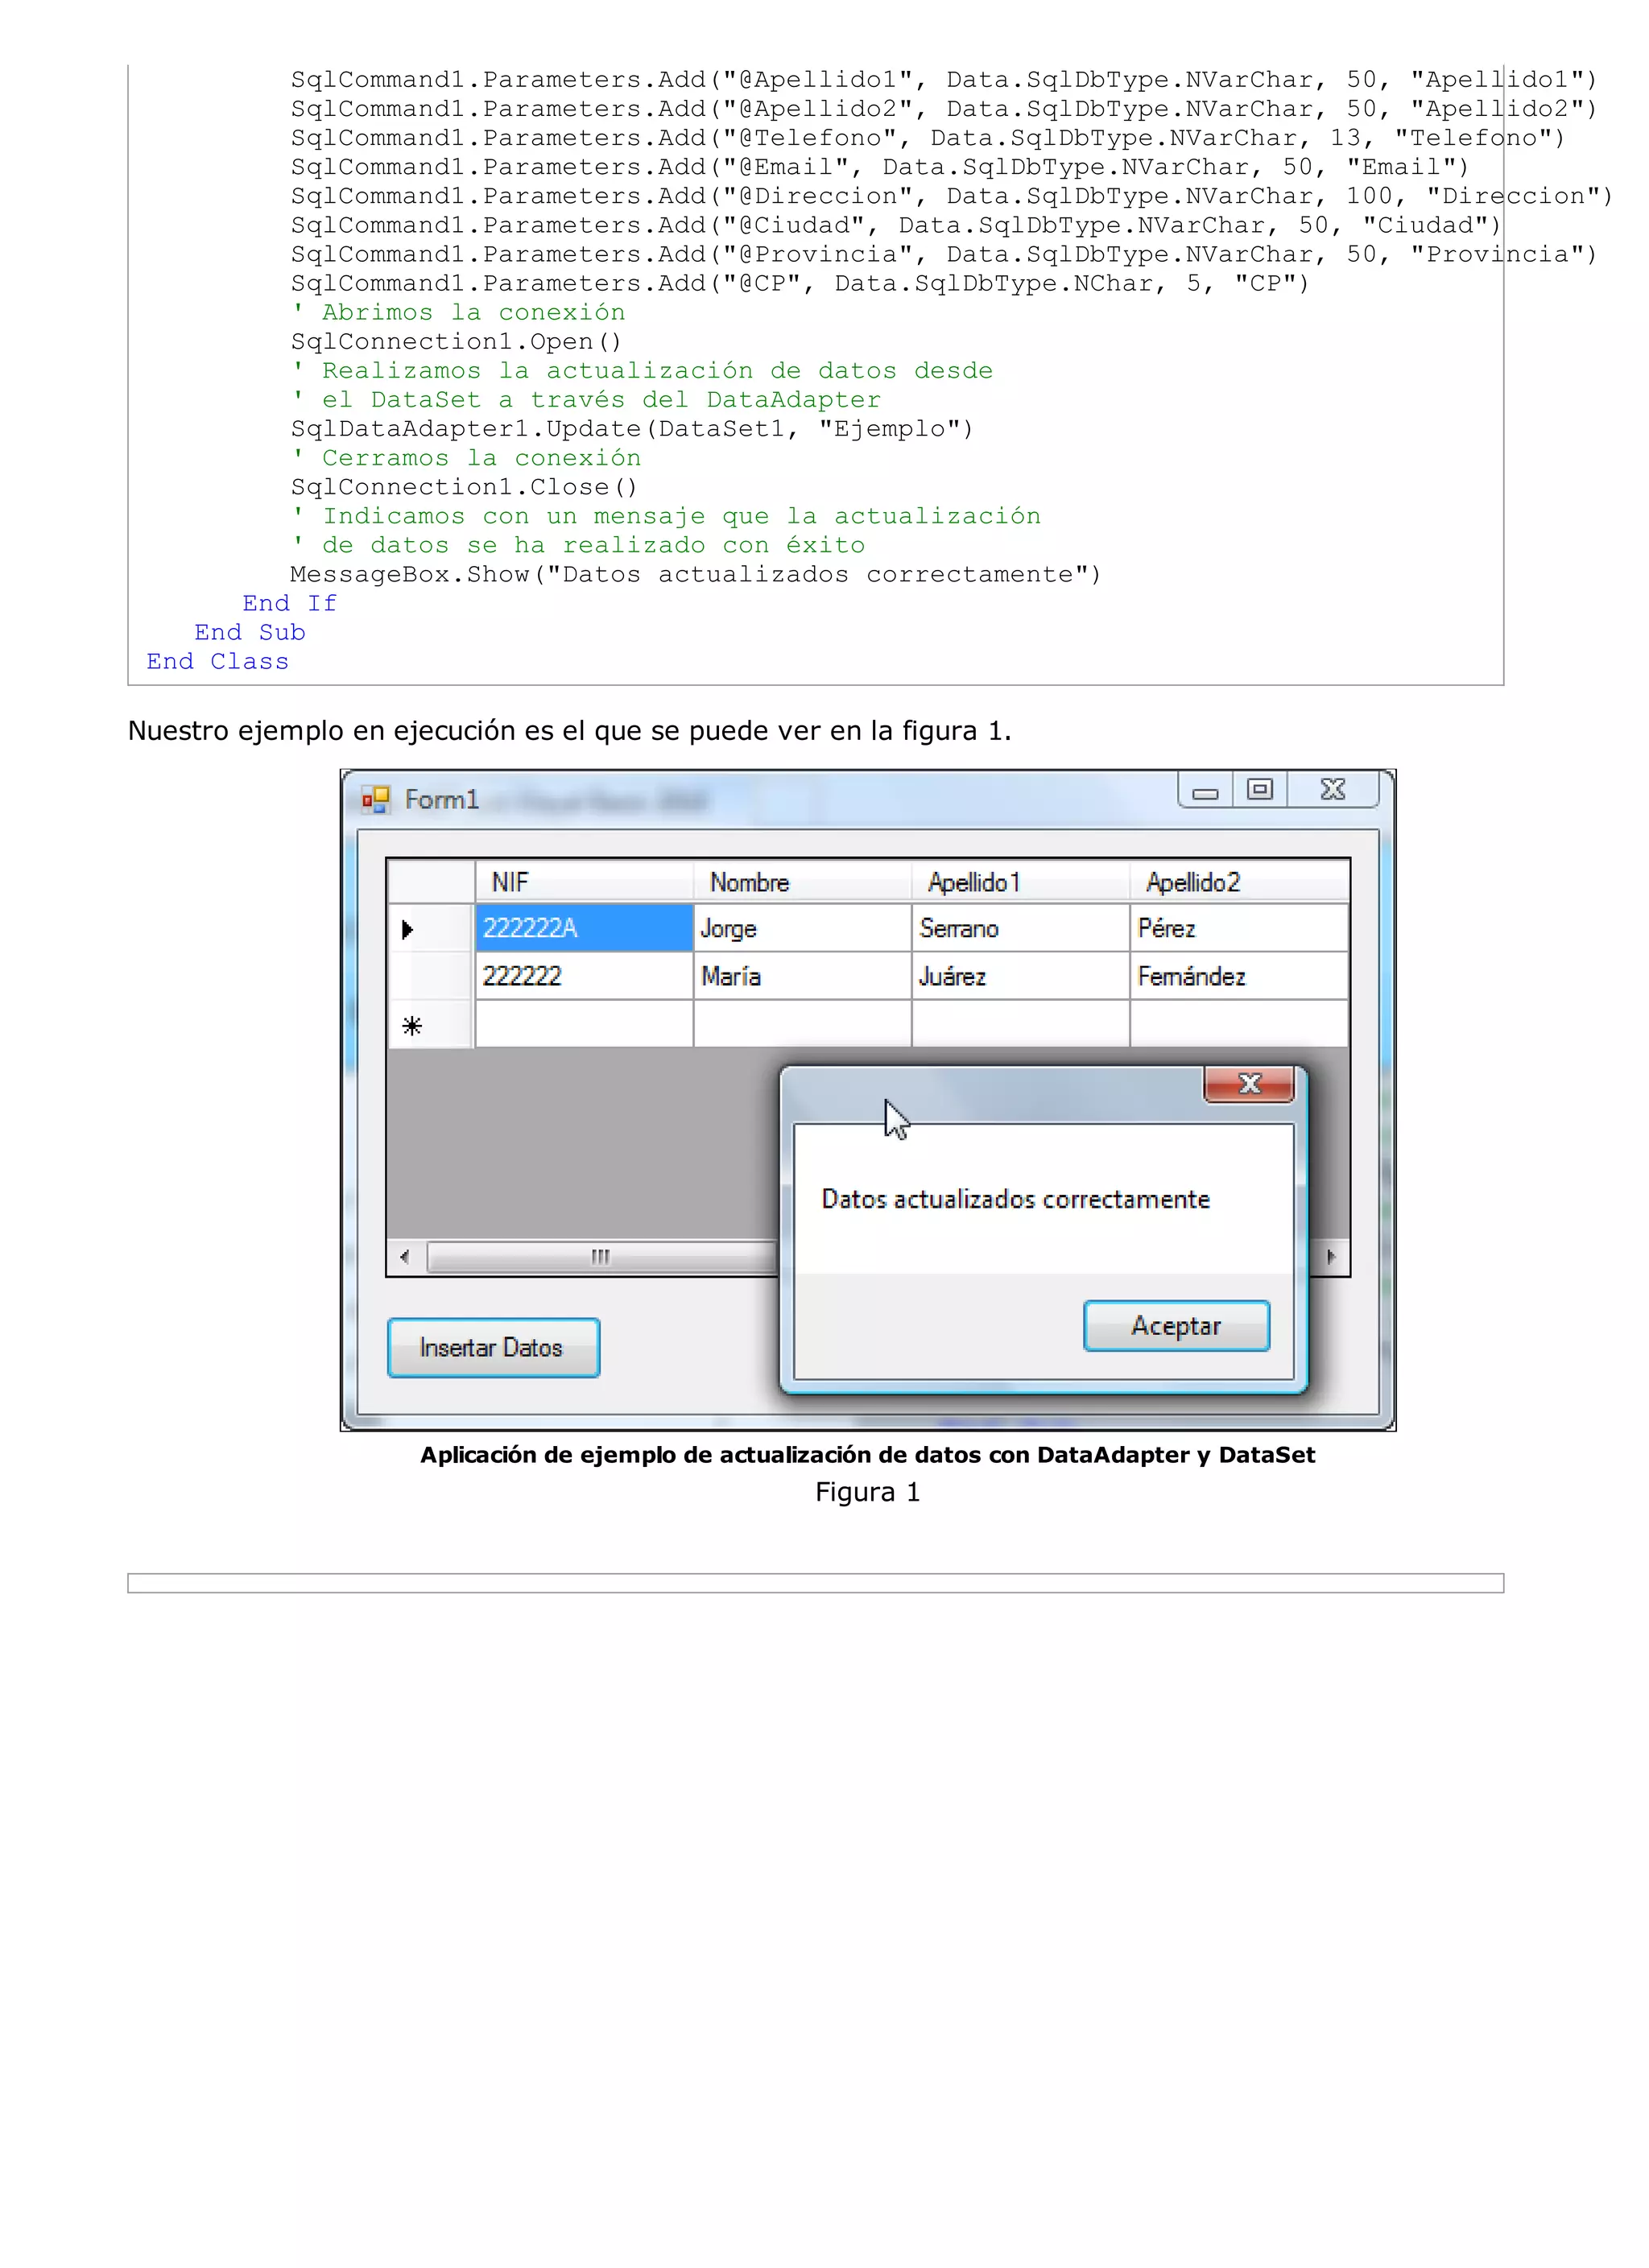Click the empty NIF cell in the new row
The height and width of the screenshot is (2268, 1649).
584,1024
